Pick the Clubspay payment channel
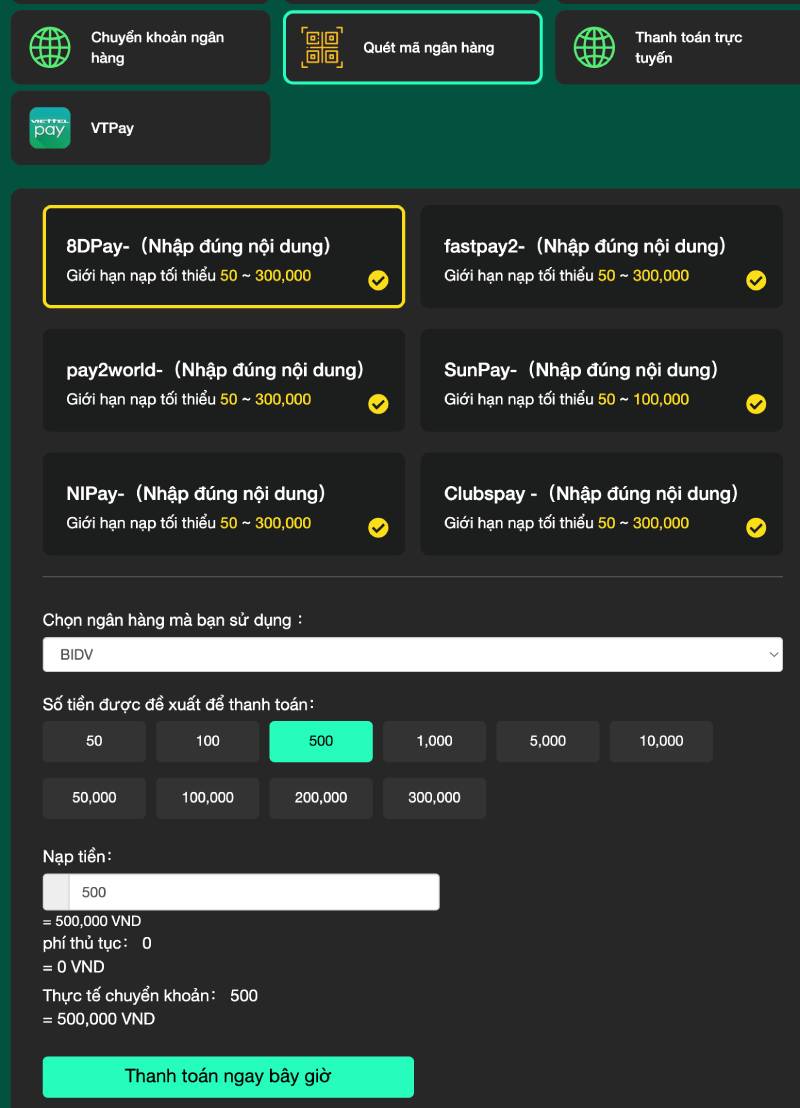This screenshot has height=1108, width=800. 601,504
